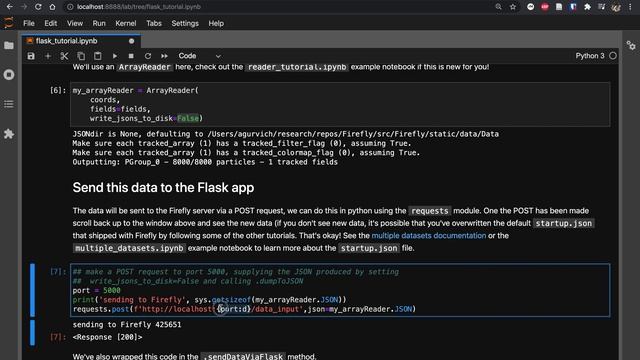The image size is (640, 360).
Task: Click the 'sending to Firefly 425651' output
Action: (127, 324)
